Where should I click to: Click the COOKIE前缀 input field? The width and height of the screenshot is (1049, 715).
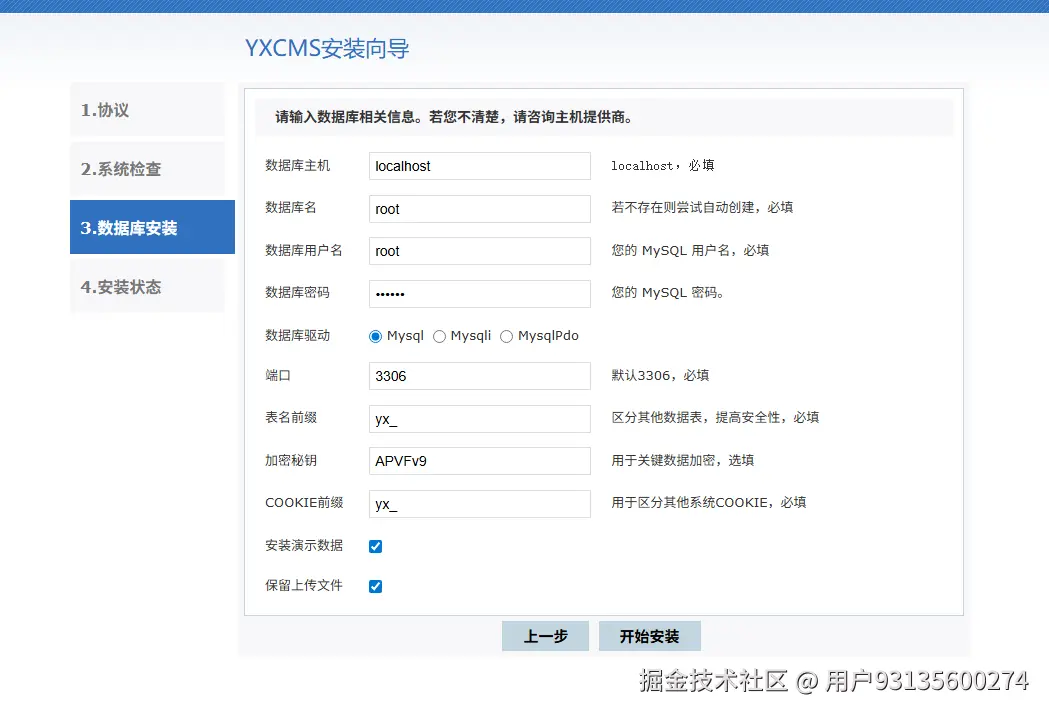pos(480,504)
